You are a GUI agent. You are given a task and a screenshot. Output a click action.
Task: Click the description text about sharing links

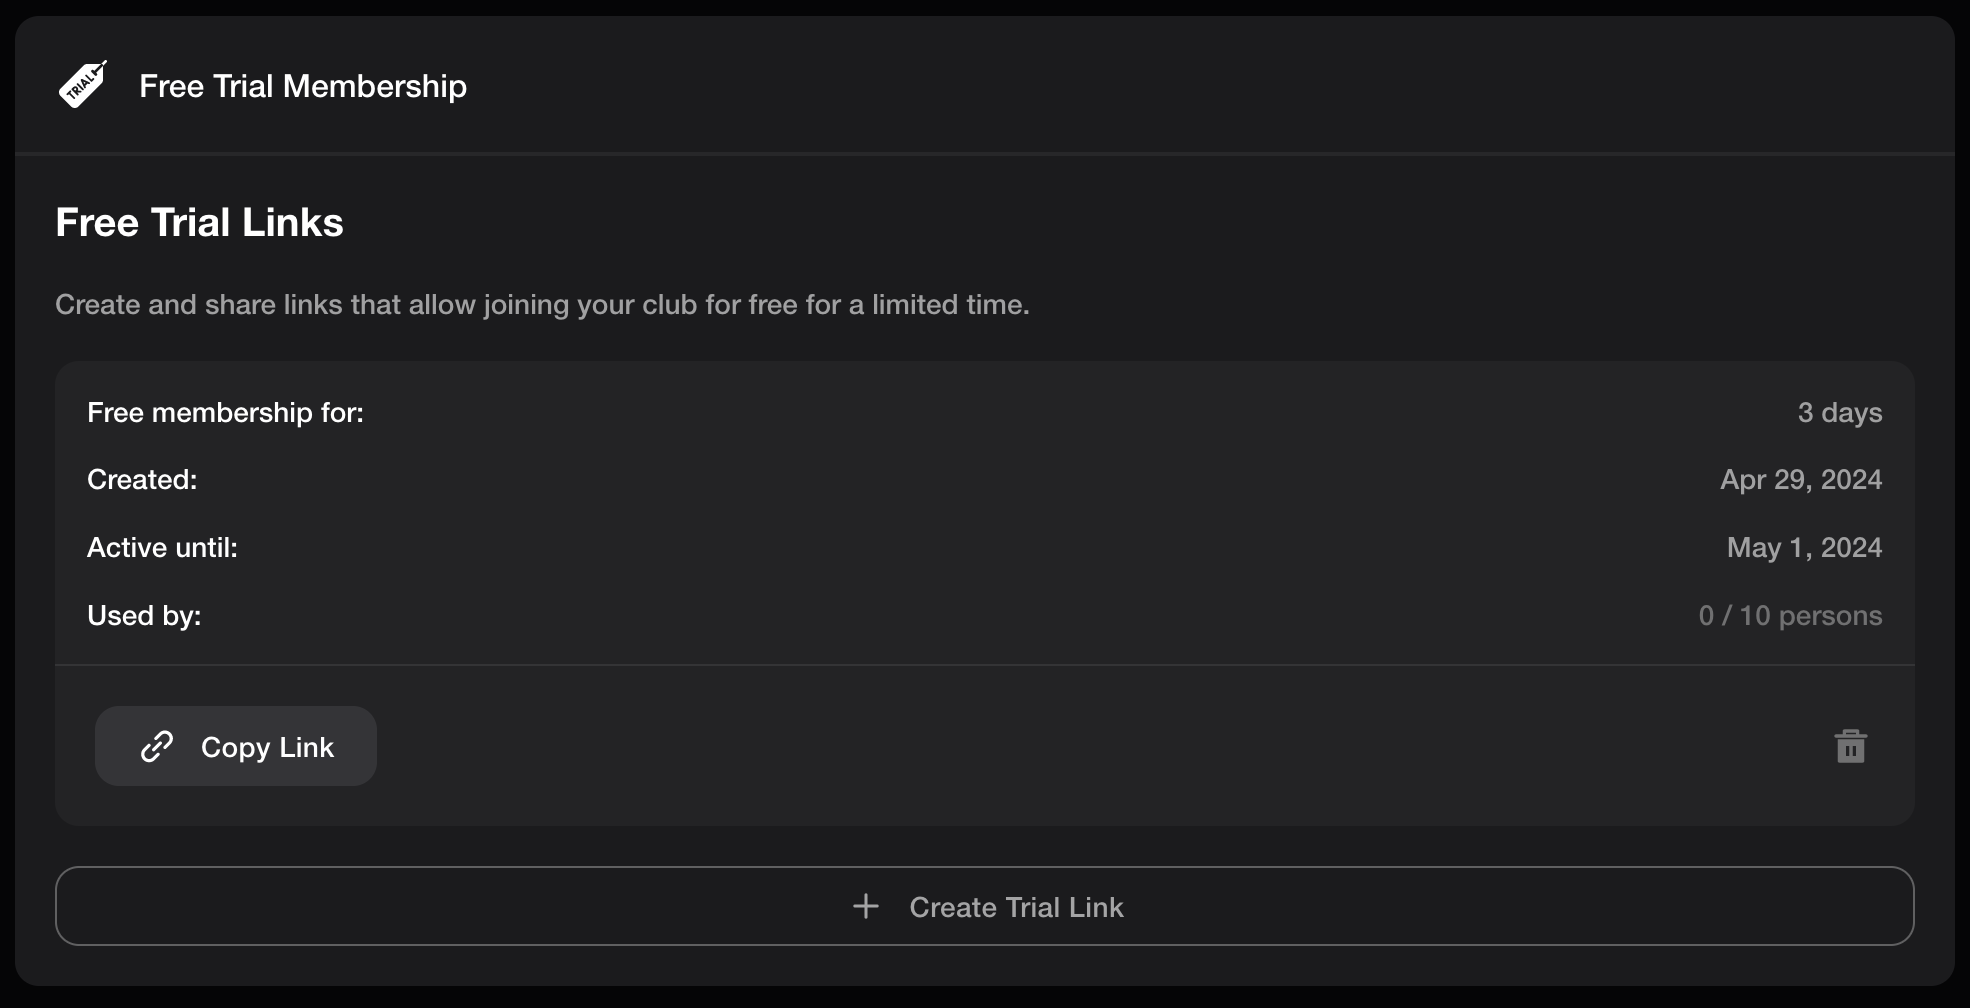click(x=542, y=305)
